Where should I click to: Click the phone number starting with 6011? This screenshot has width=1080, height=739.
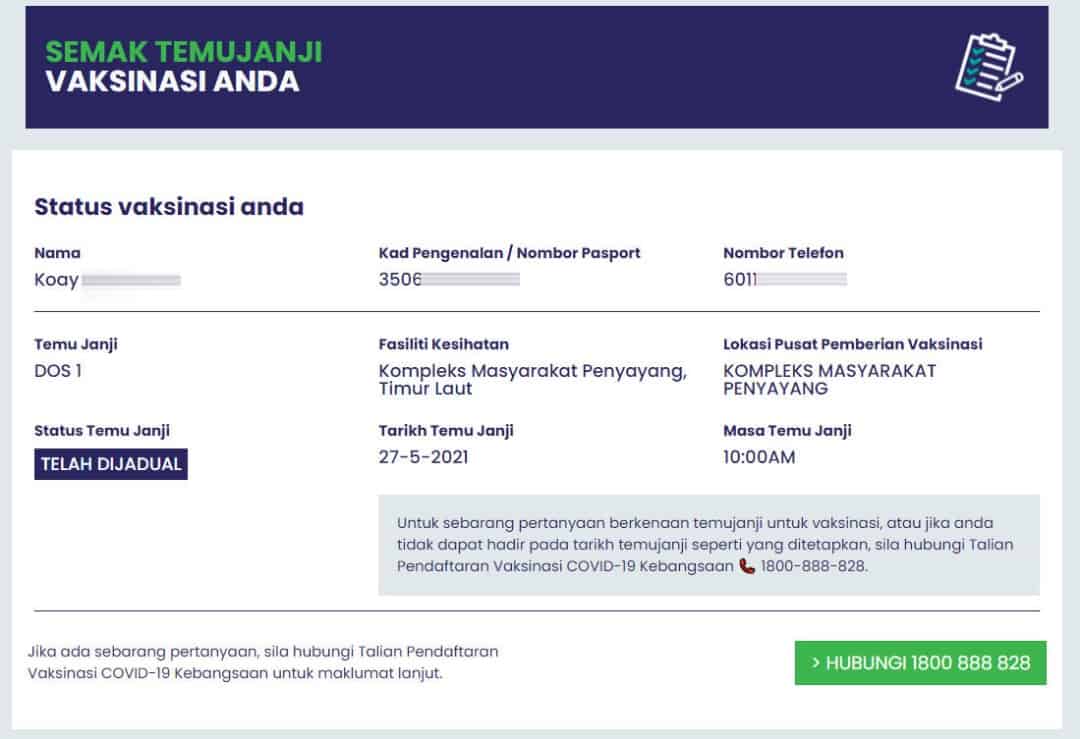coord(784,280)
